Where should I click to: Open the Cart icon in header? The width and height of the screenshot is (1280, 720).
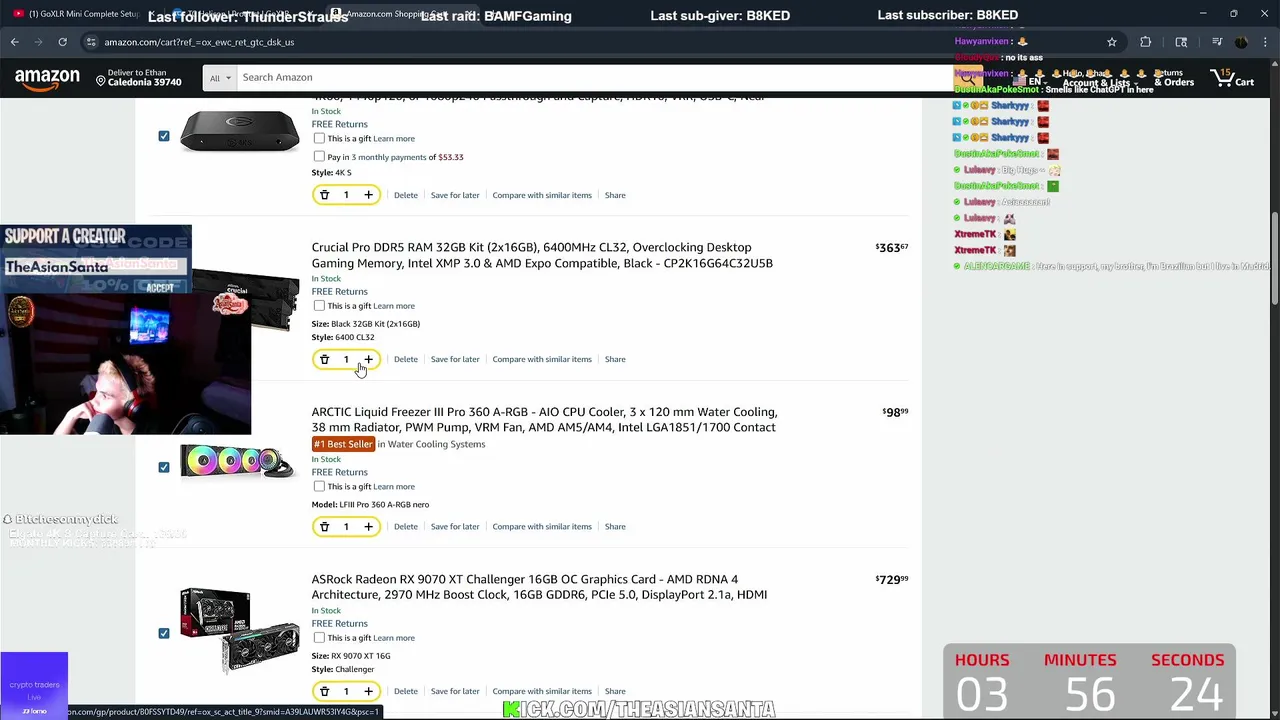(x=1232, y=78)
